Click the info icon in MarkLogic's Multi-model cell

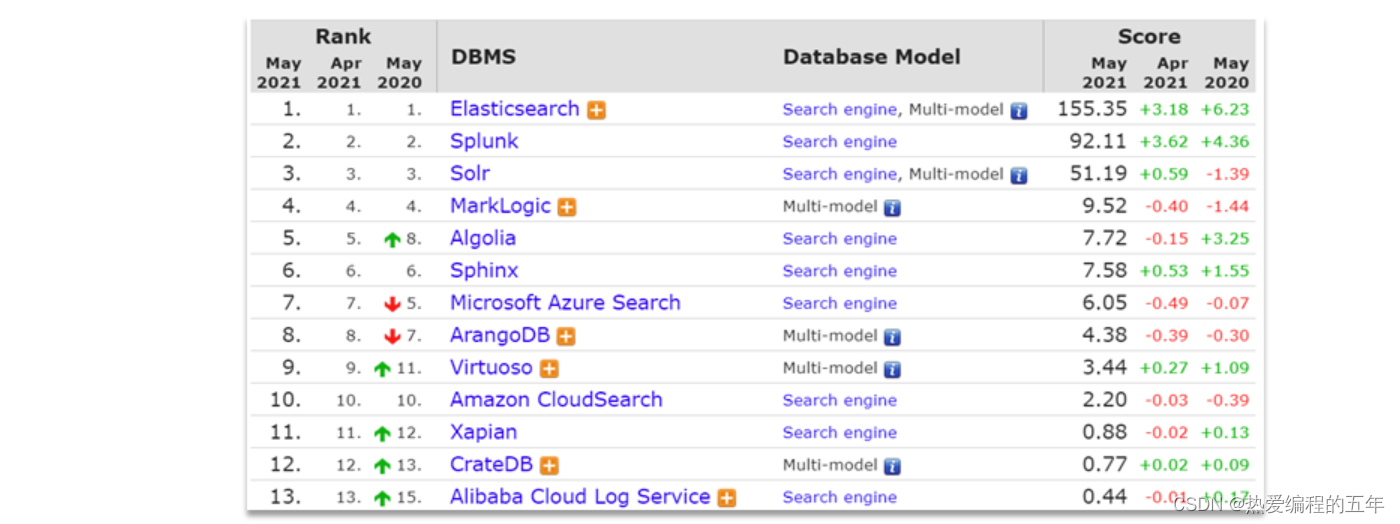click(x=892, y=208)
